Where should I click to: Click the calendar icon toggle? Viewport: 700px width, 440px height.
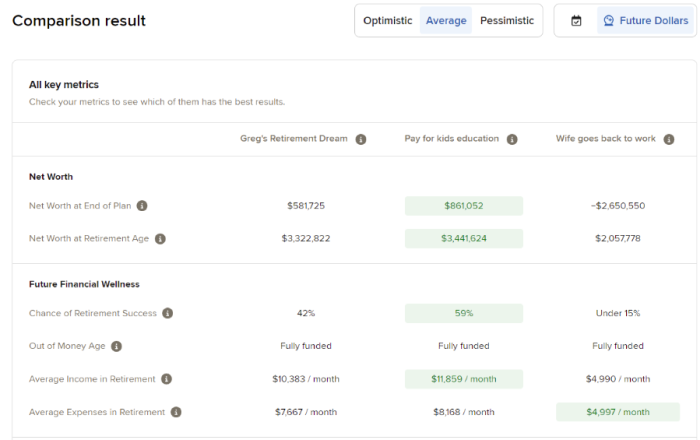pyautogui.click(x=576, y=21)
